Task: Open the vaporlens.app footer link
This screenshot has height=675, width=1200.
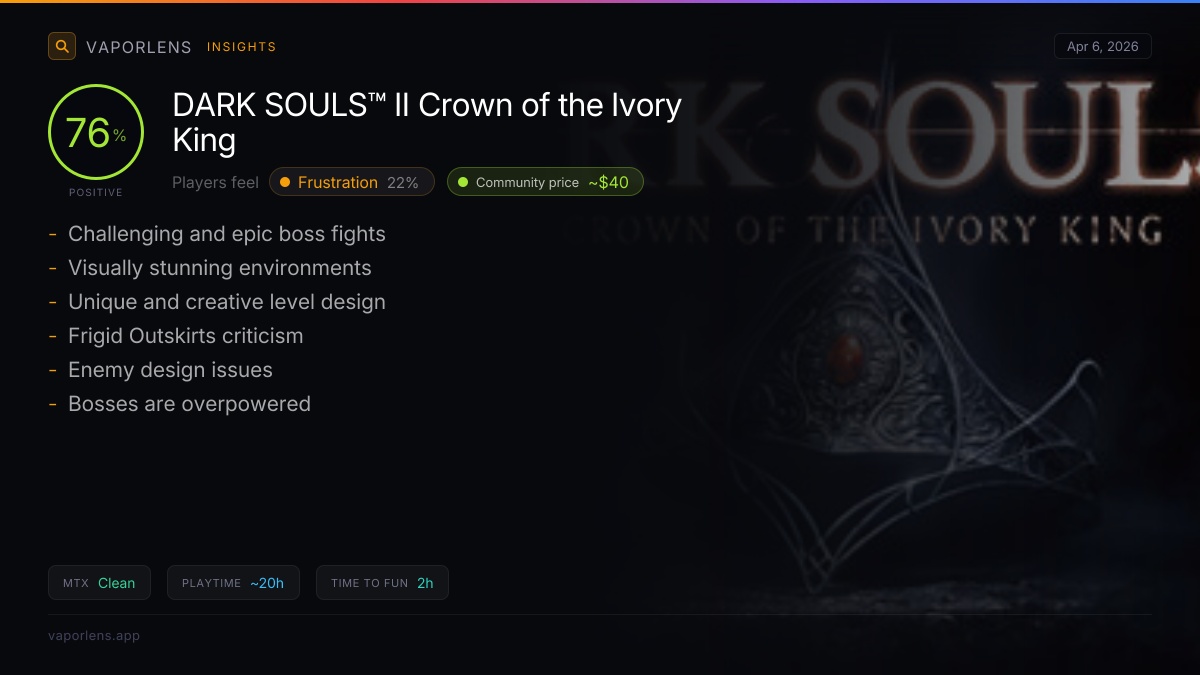Action: pyautogui.click(x=94, y=635)
